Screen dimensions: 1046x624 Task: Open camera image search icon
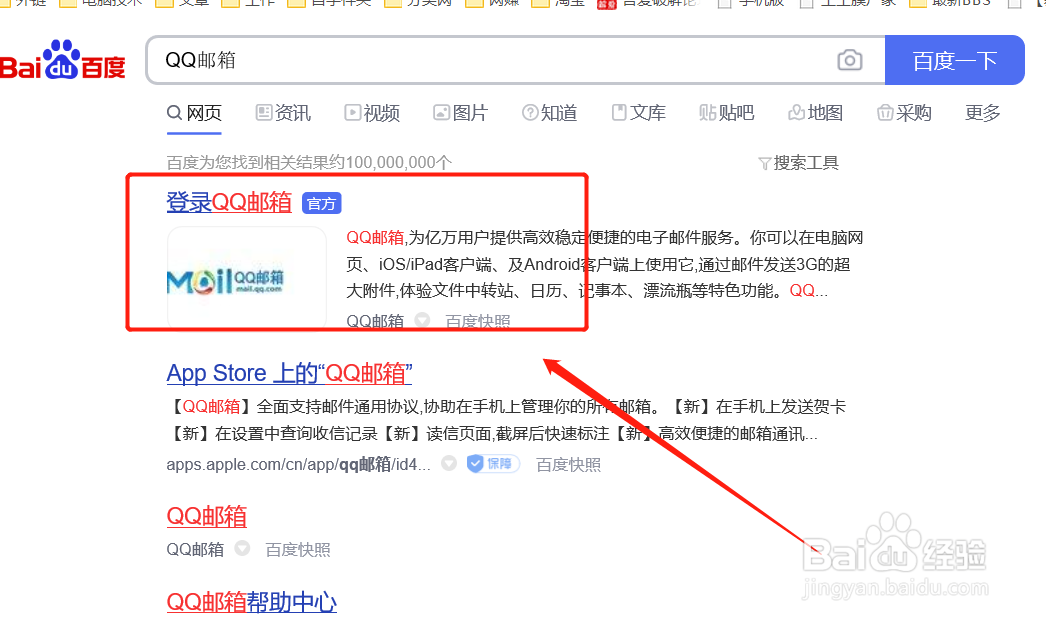849,60
